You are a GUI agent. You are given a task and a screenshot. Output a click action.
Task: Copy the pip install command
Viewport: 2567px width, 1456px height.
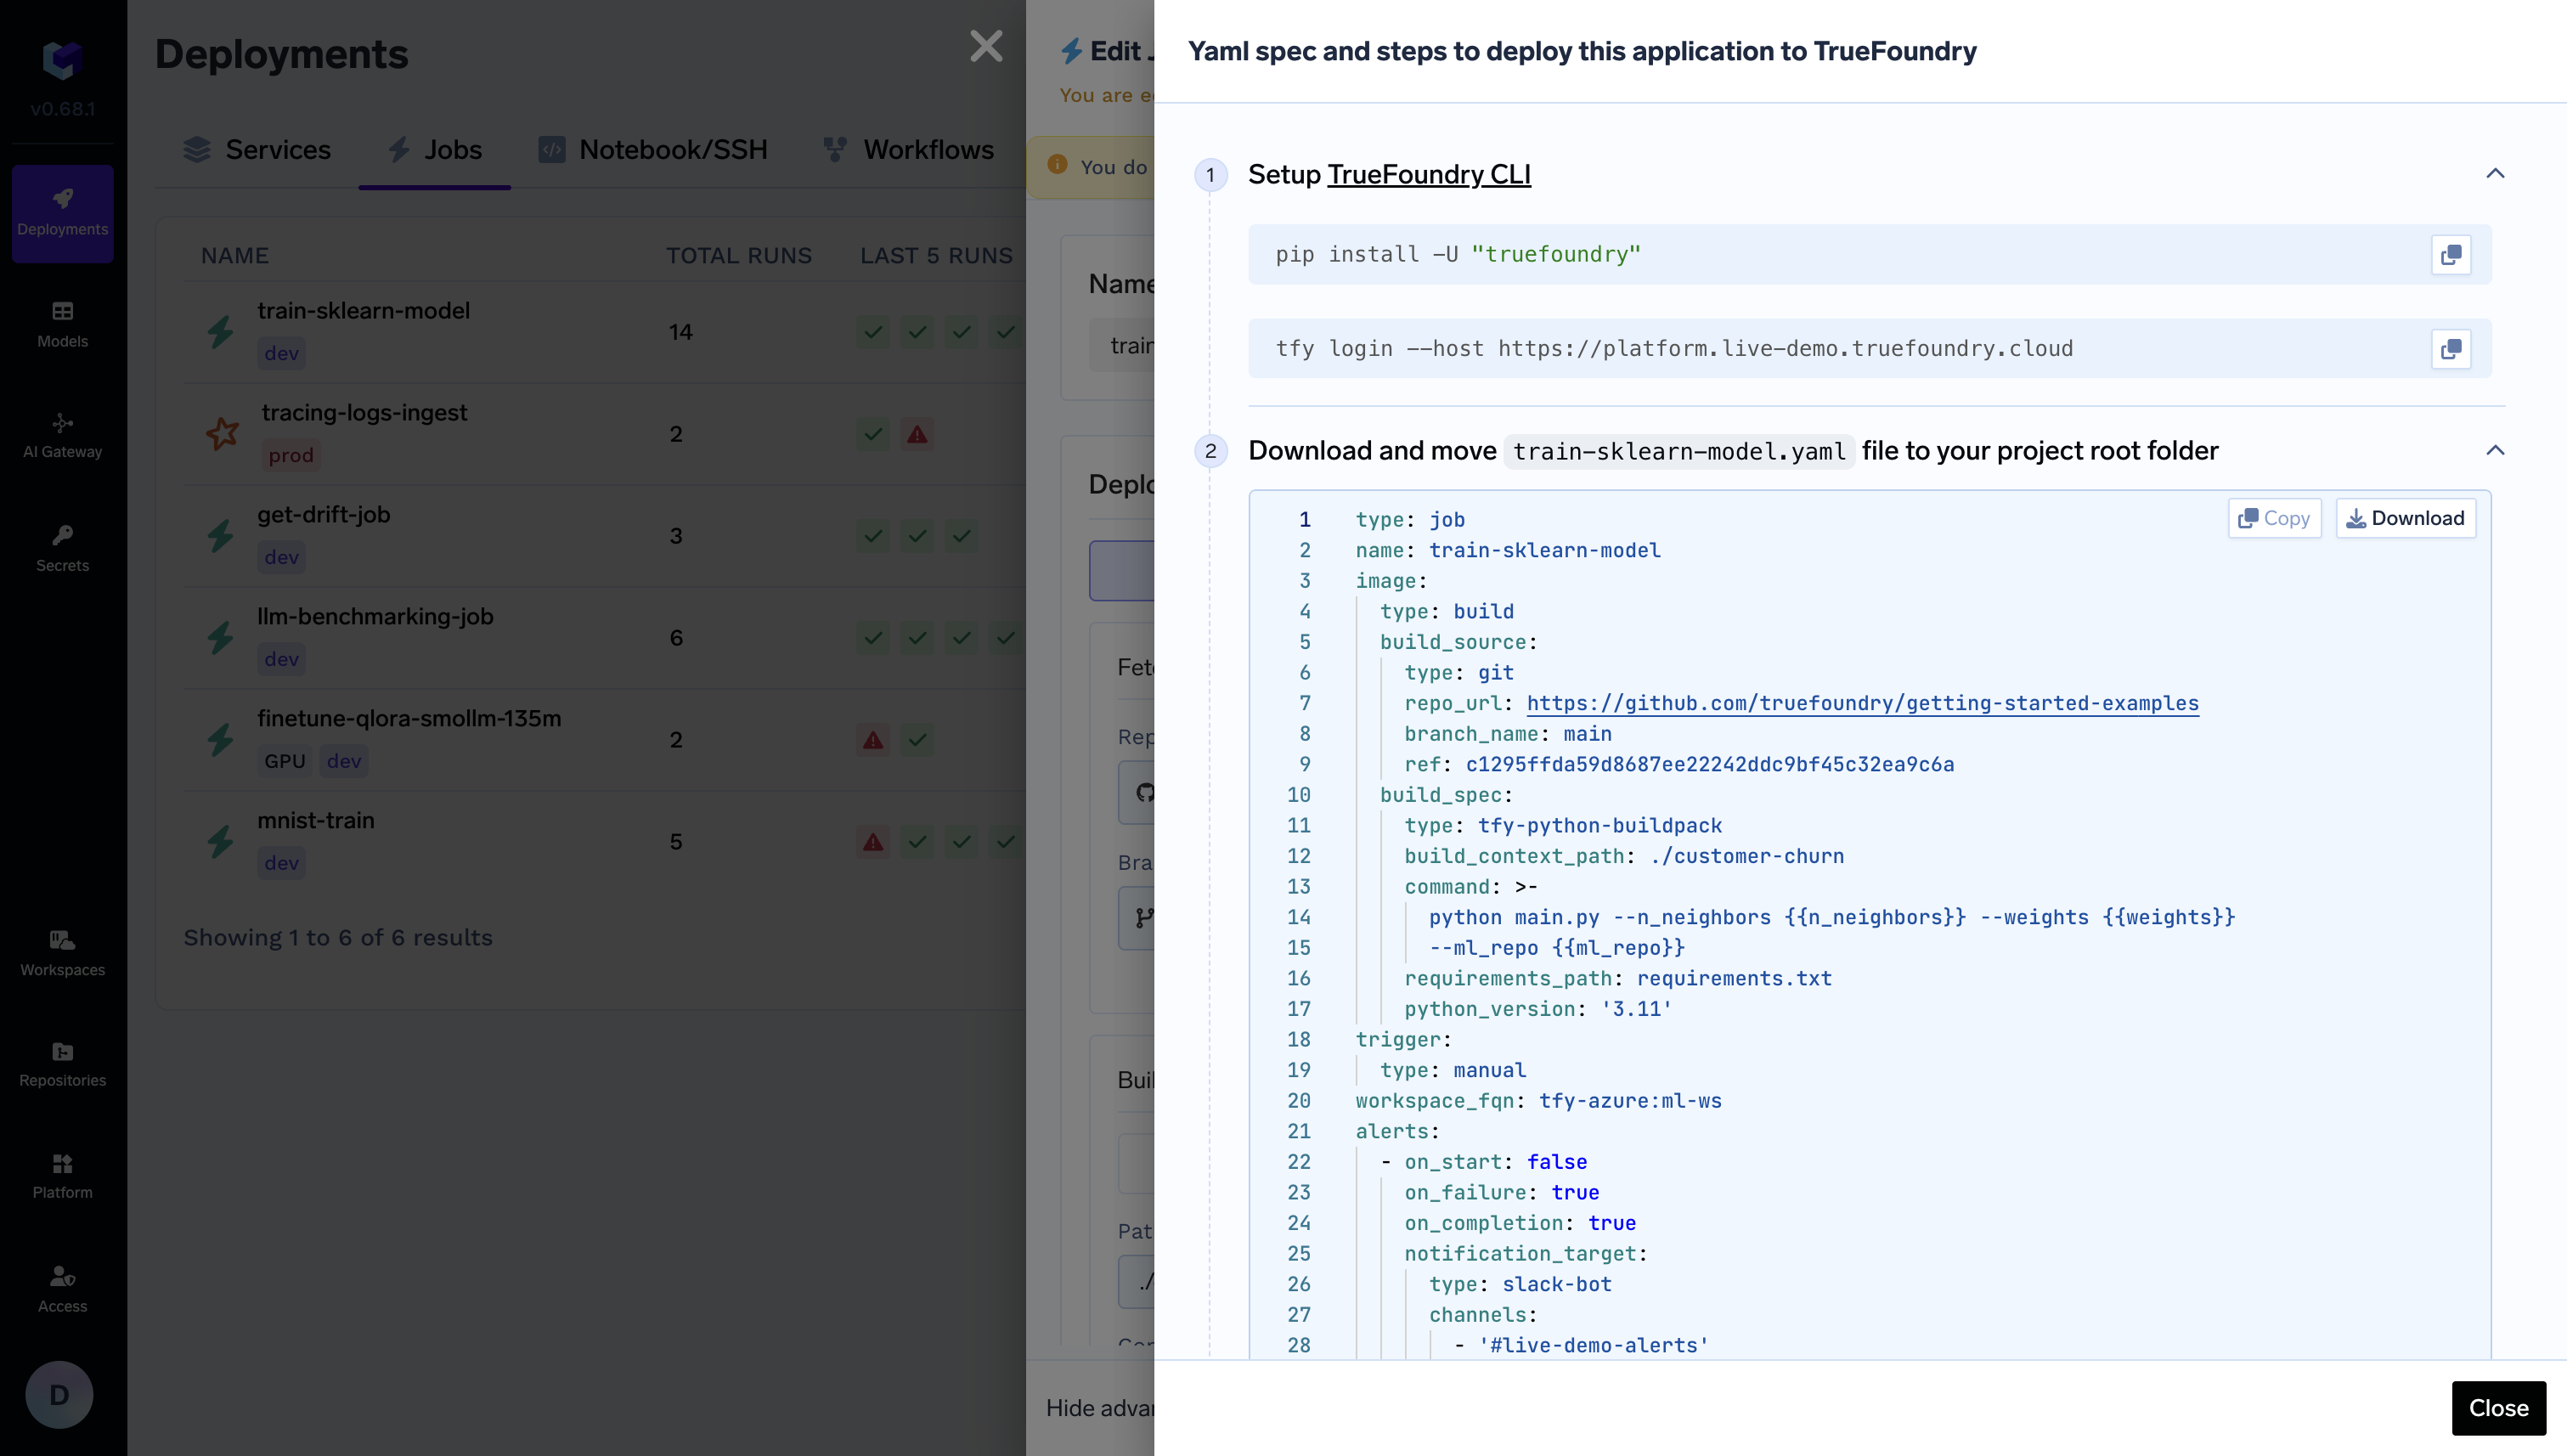click(2450, 255)
